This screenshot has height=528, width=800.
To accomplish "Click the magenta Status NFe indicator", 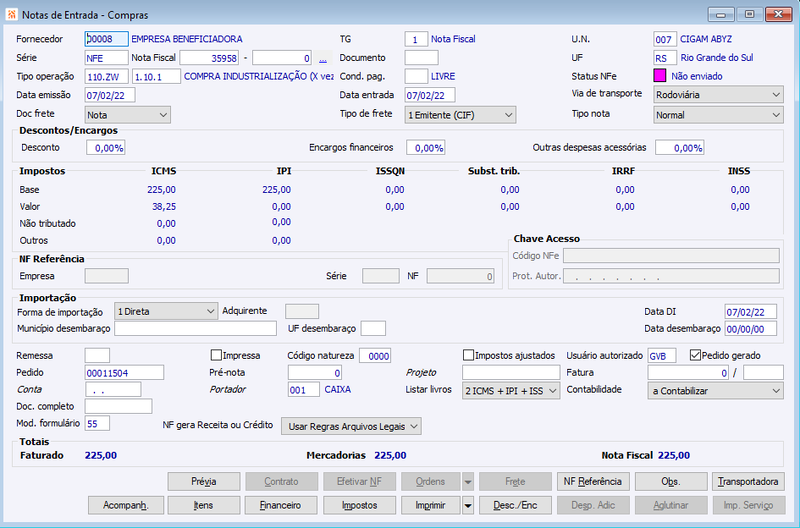I will (x=660, y=76).
